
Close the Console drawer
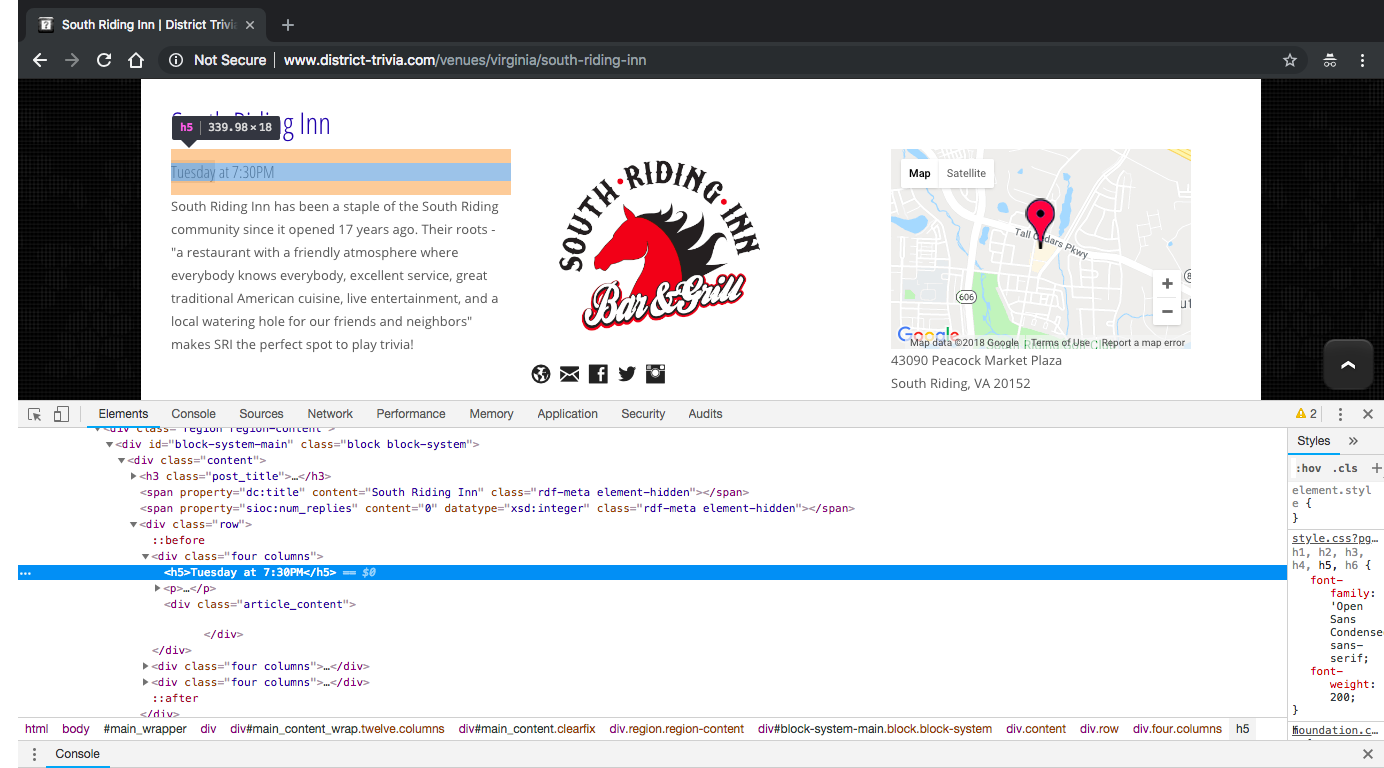(1368, 754)
